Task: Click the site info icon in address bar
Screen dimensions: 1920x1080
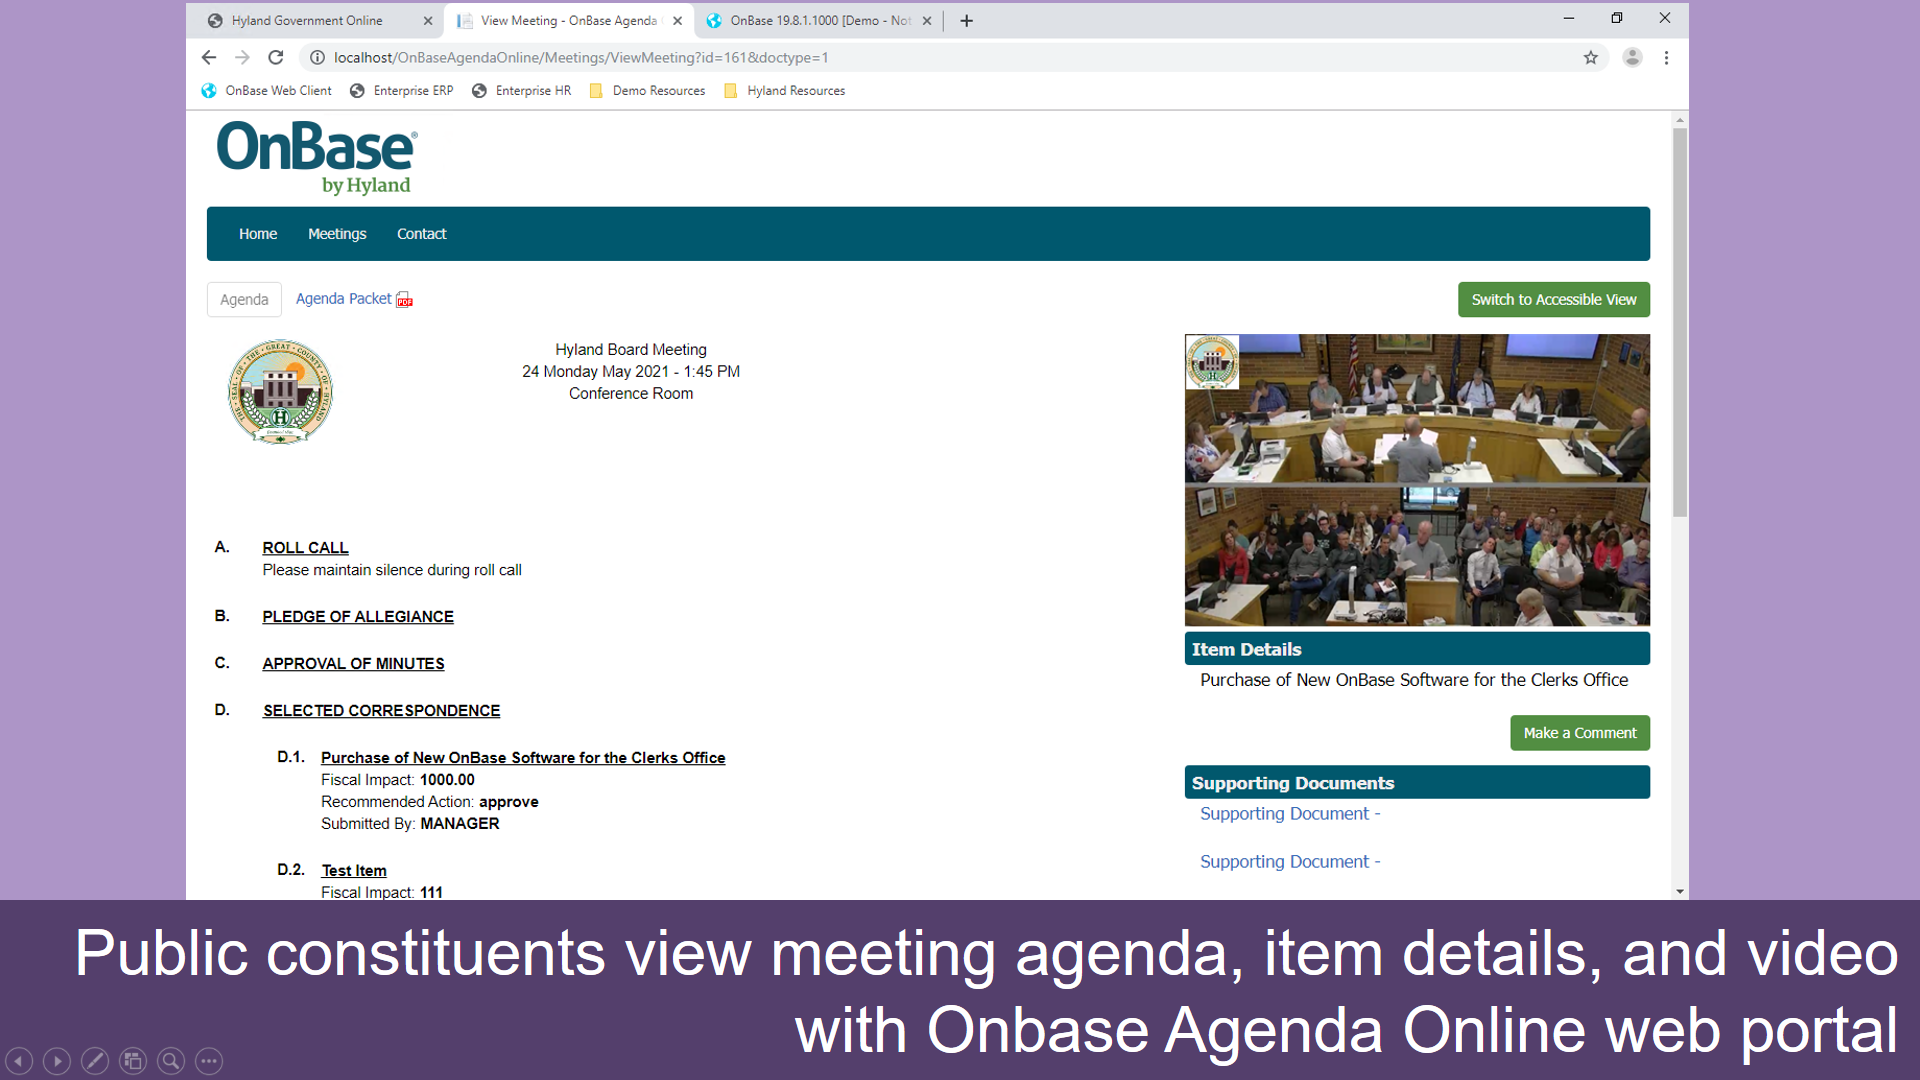Action: [317, 58]
